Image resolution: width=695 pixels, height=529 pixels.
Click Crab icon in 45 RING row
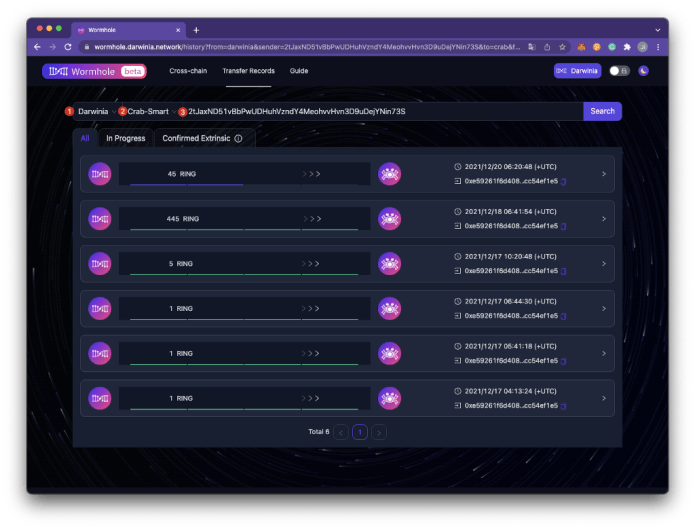coord(389,174)
